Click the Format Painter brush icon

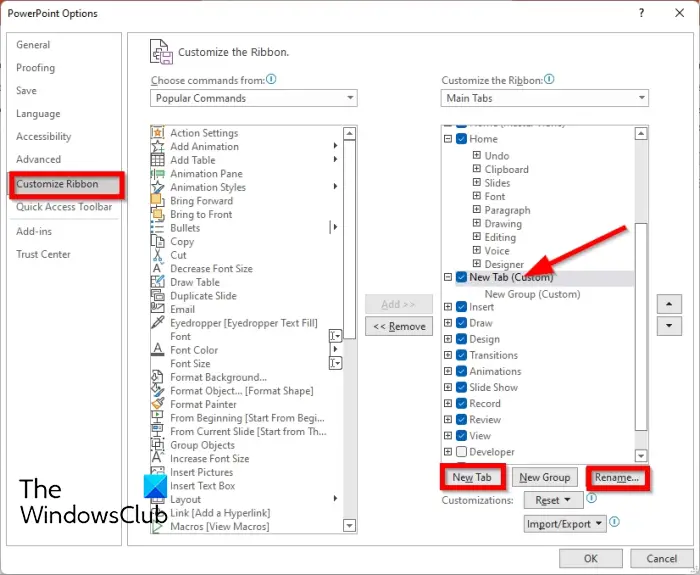pyautogui.click(x=157, y=404)
